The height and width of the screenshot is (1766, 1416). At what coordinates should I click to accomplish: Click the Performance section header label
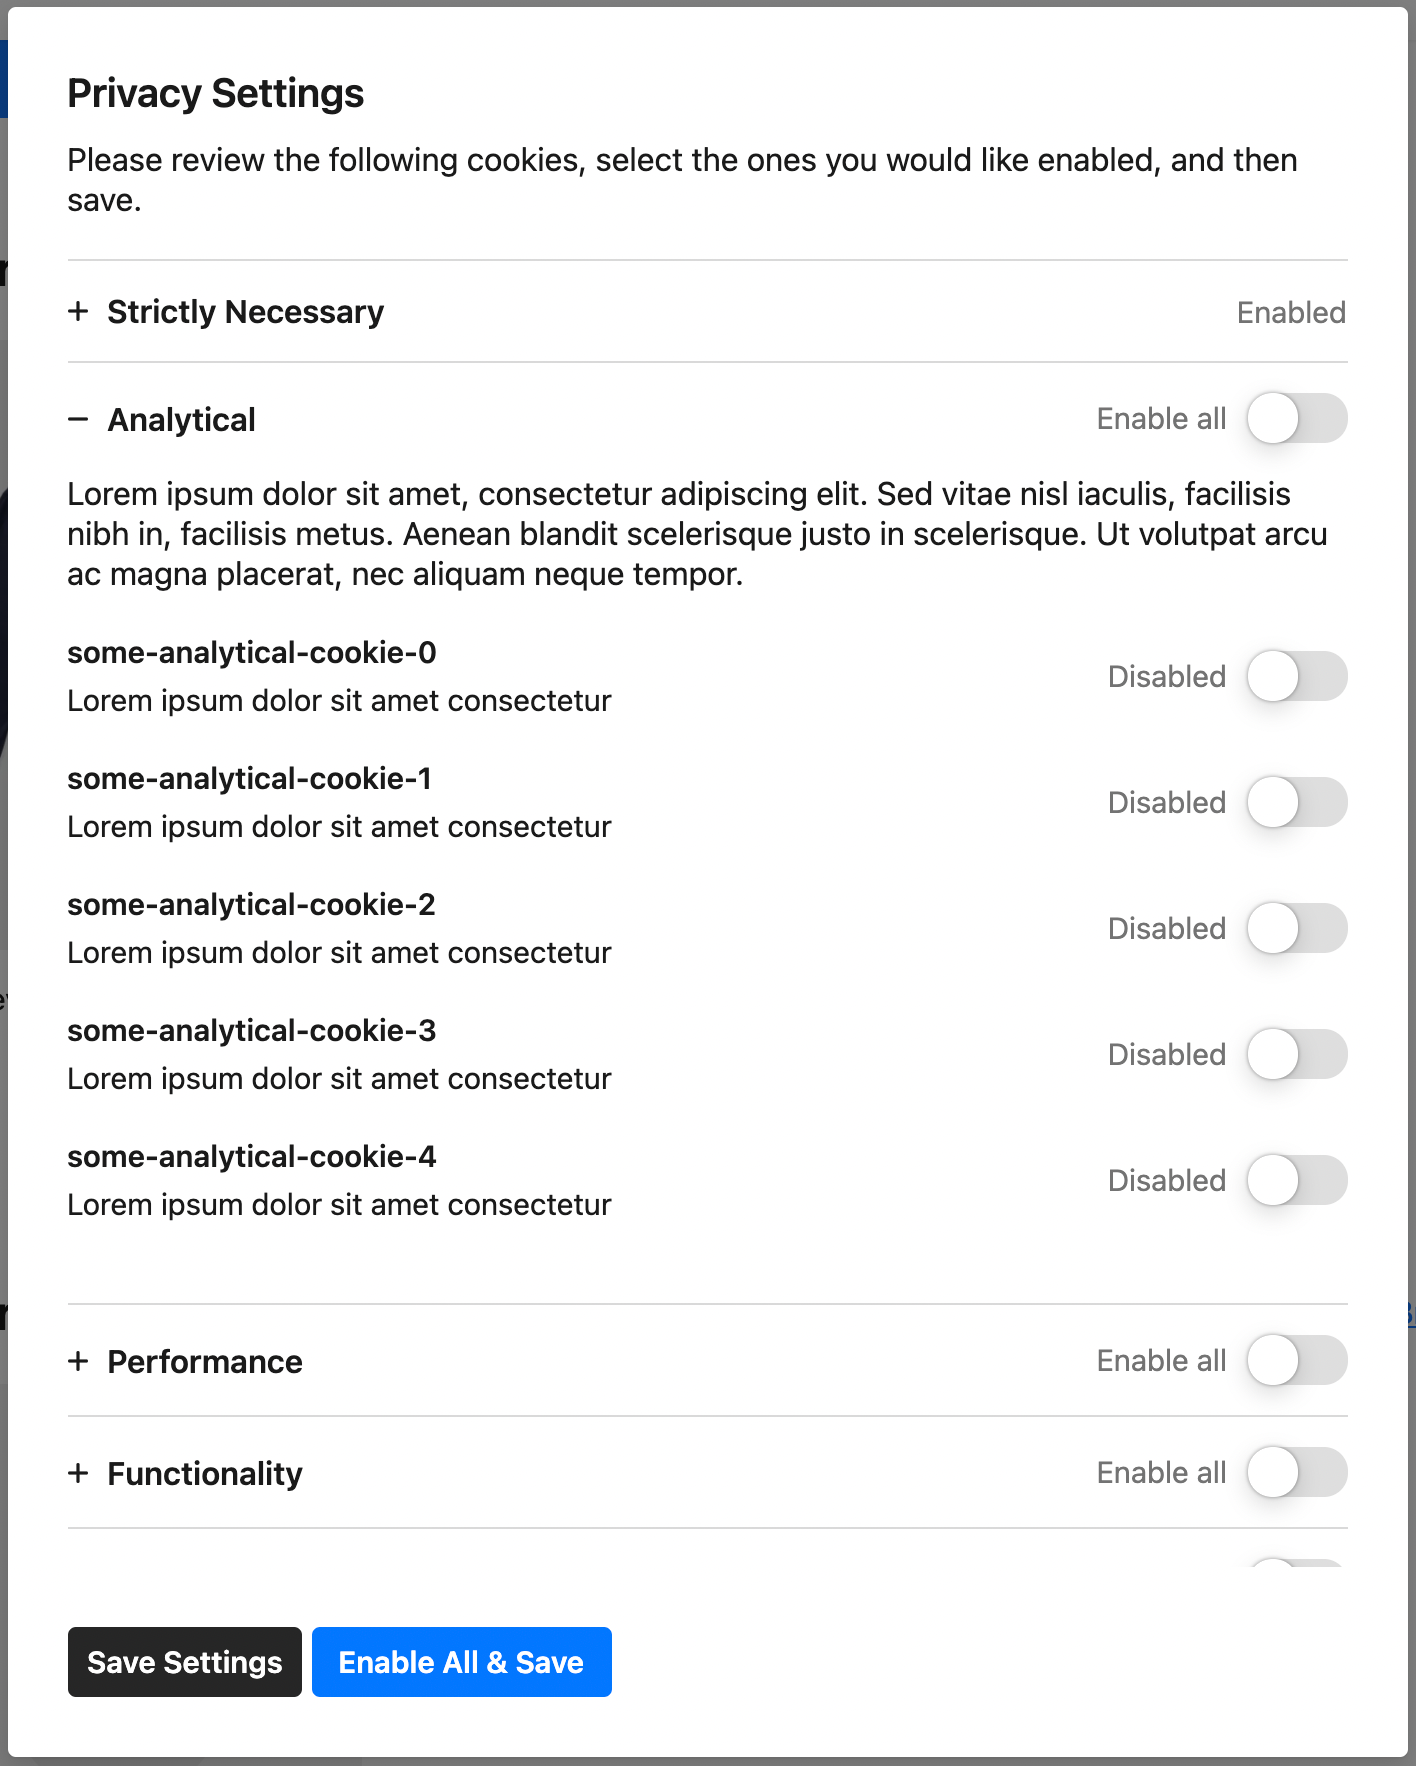pos(205,1361)
